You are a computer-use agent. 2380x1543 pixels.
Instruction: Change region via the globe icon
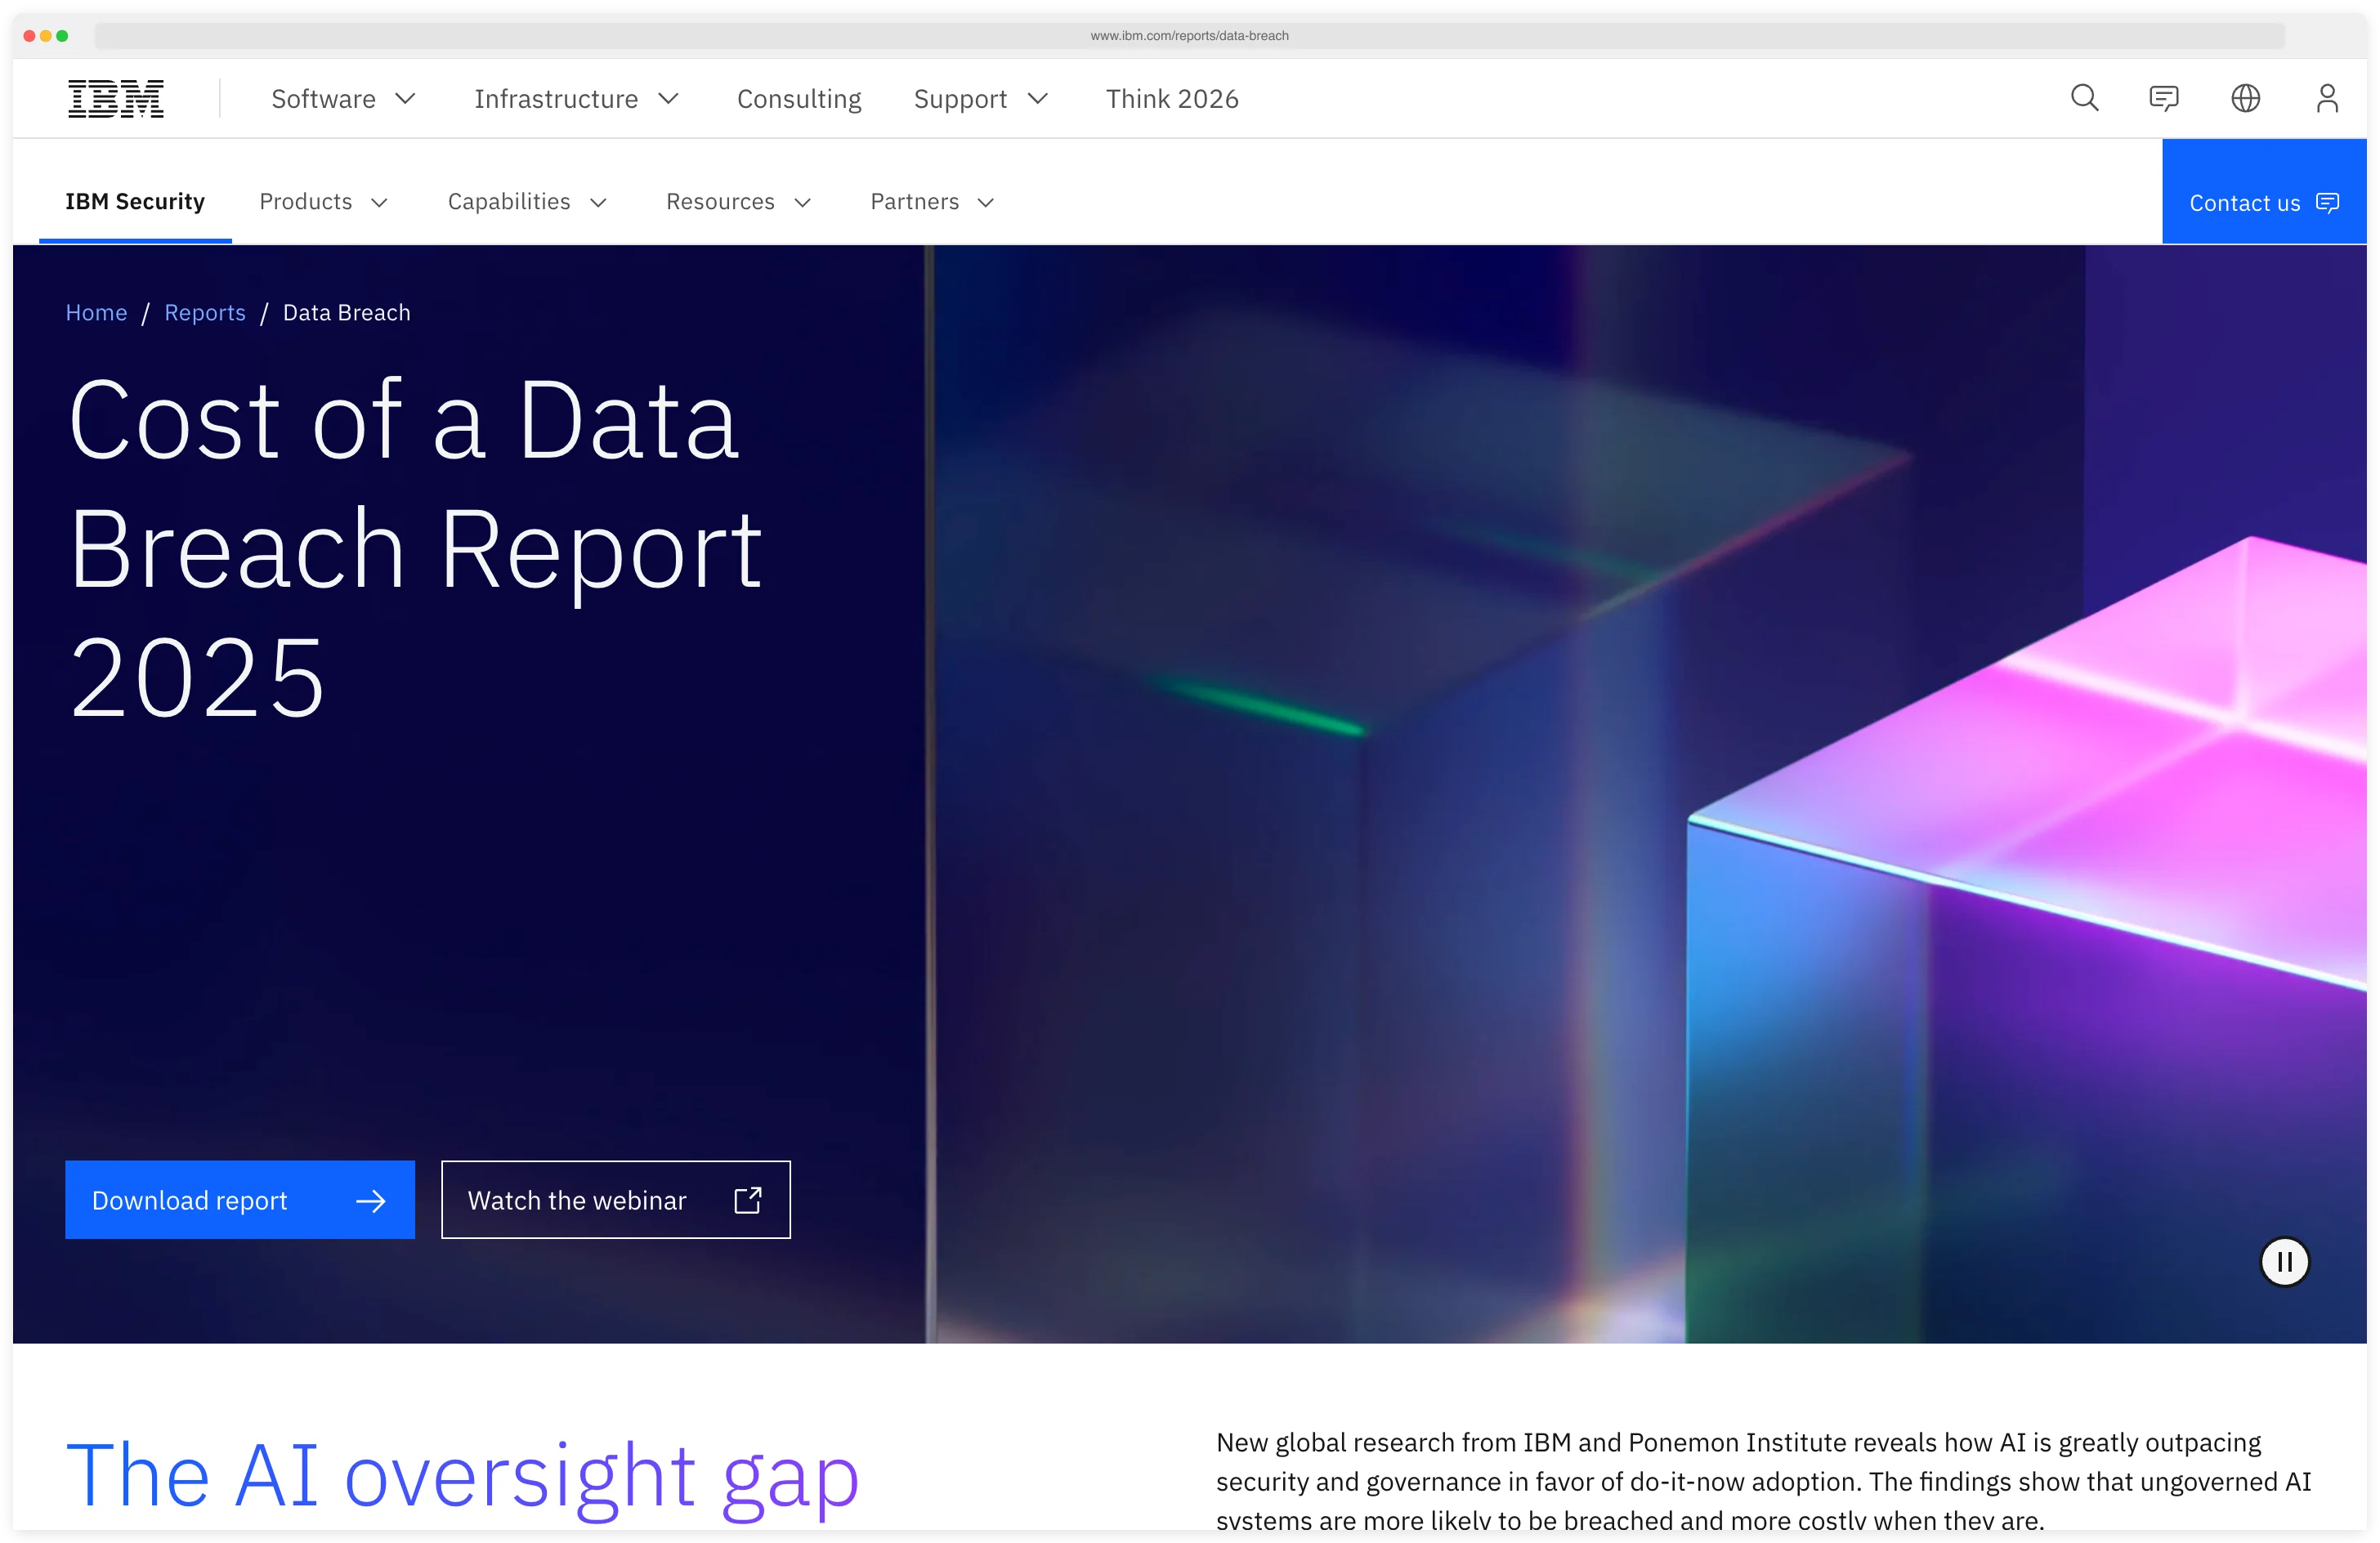[x=2245, y=98]
